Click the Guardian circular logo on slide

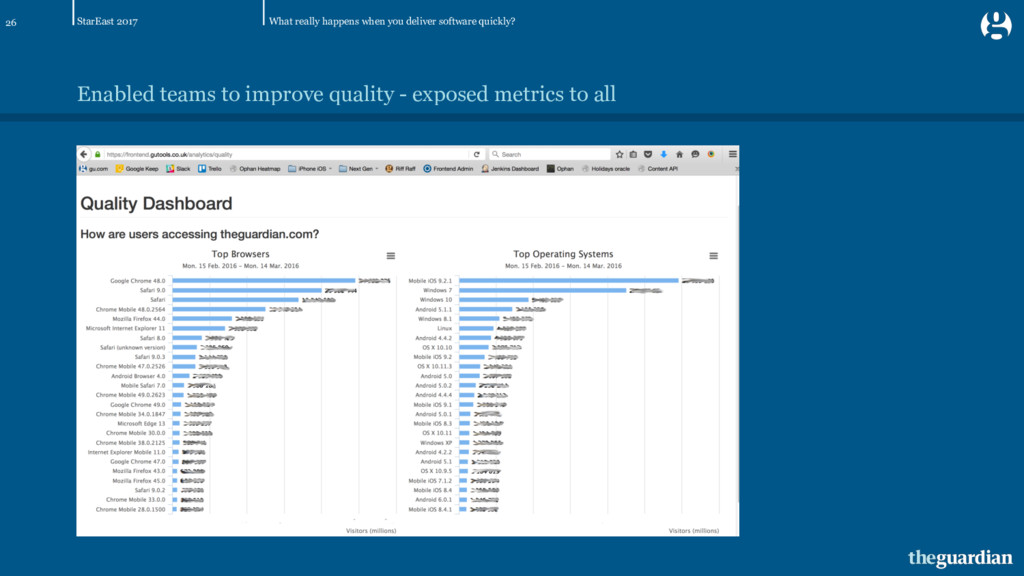[996, 25]
